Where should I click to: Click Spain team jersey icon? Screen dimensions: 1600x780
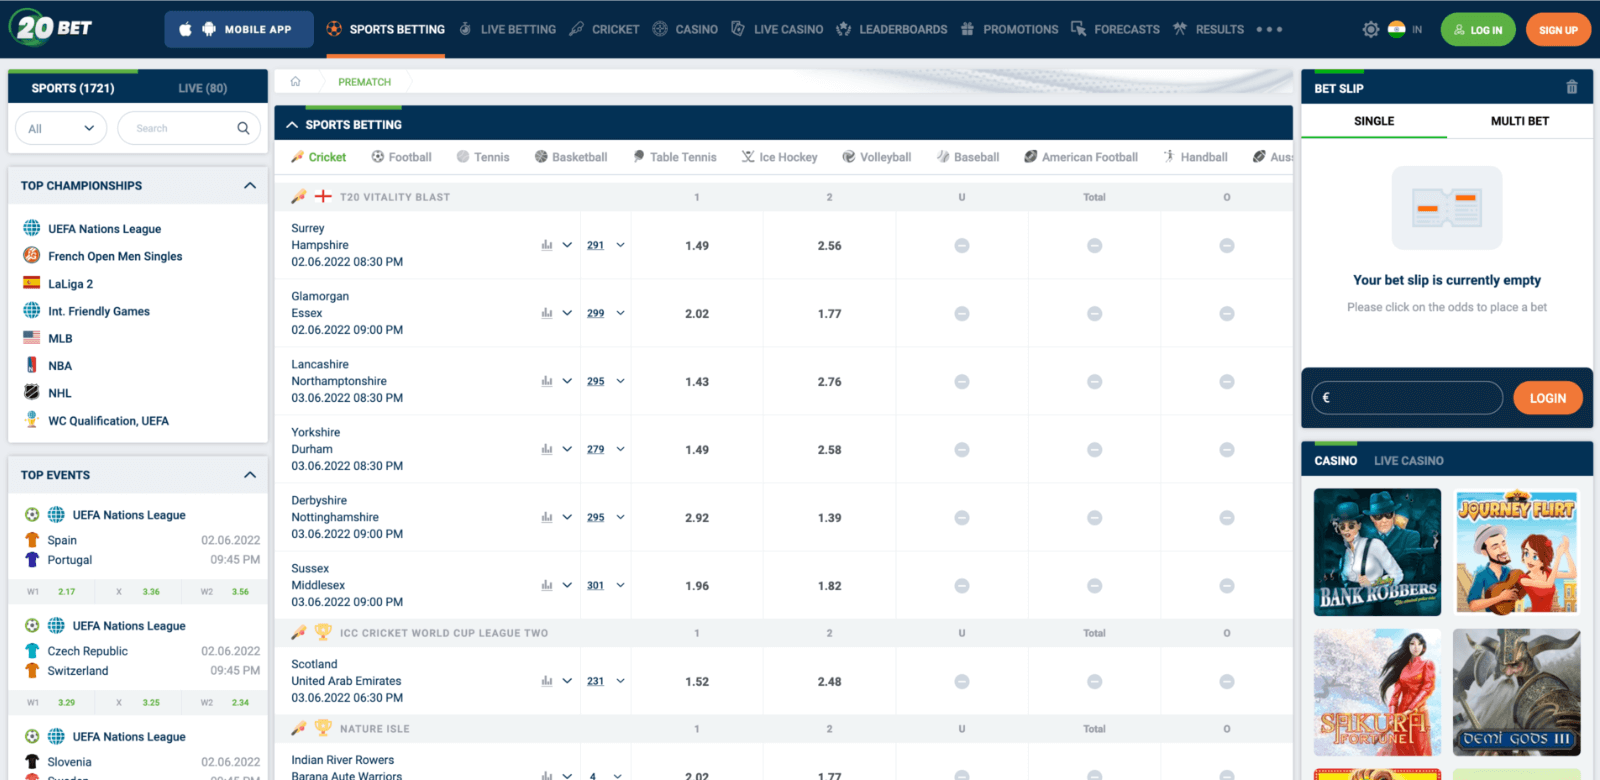point(32,540)
